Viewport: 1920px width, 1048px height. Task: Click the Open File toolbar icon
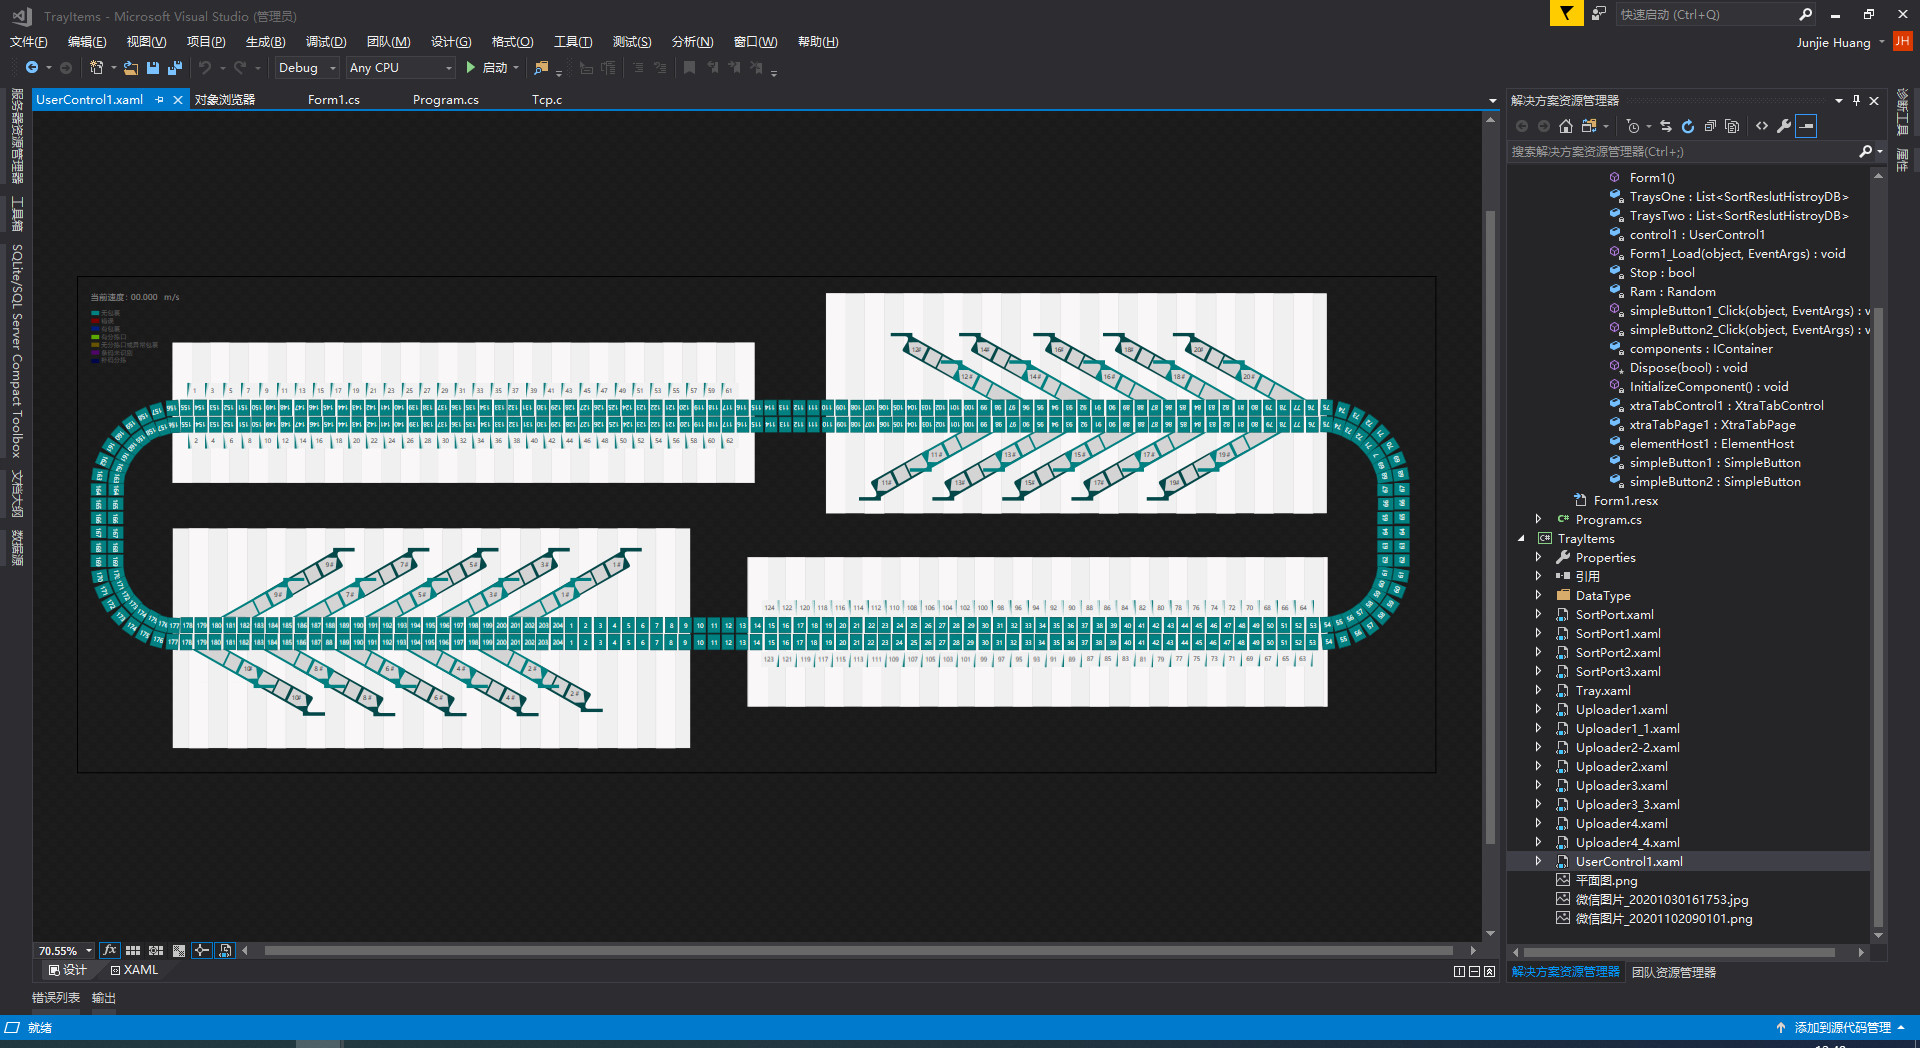click(131, 68)
